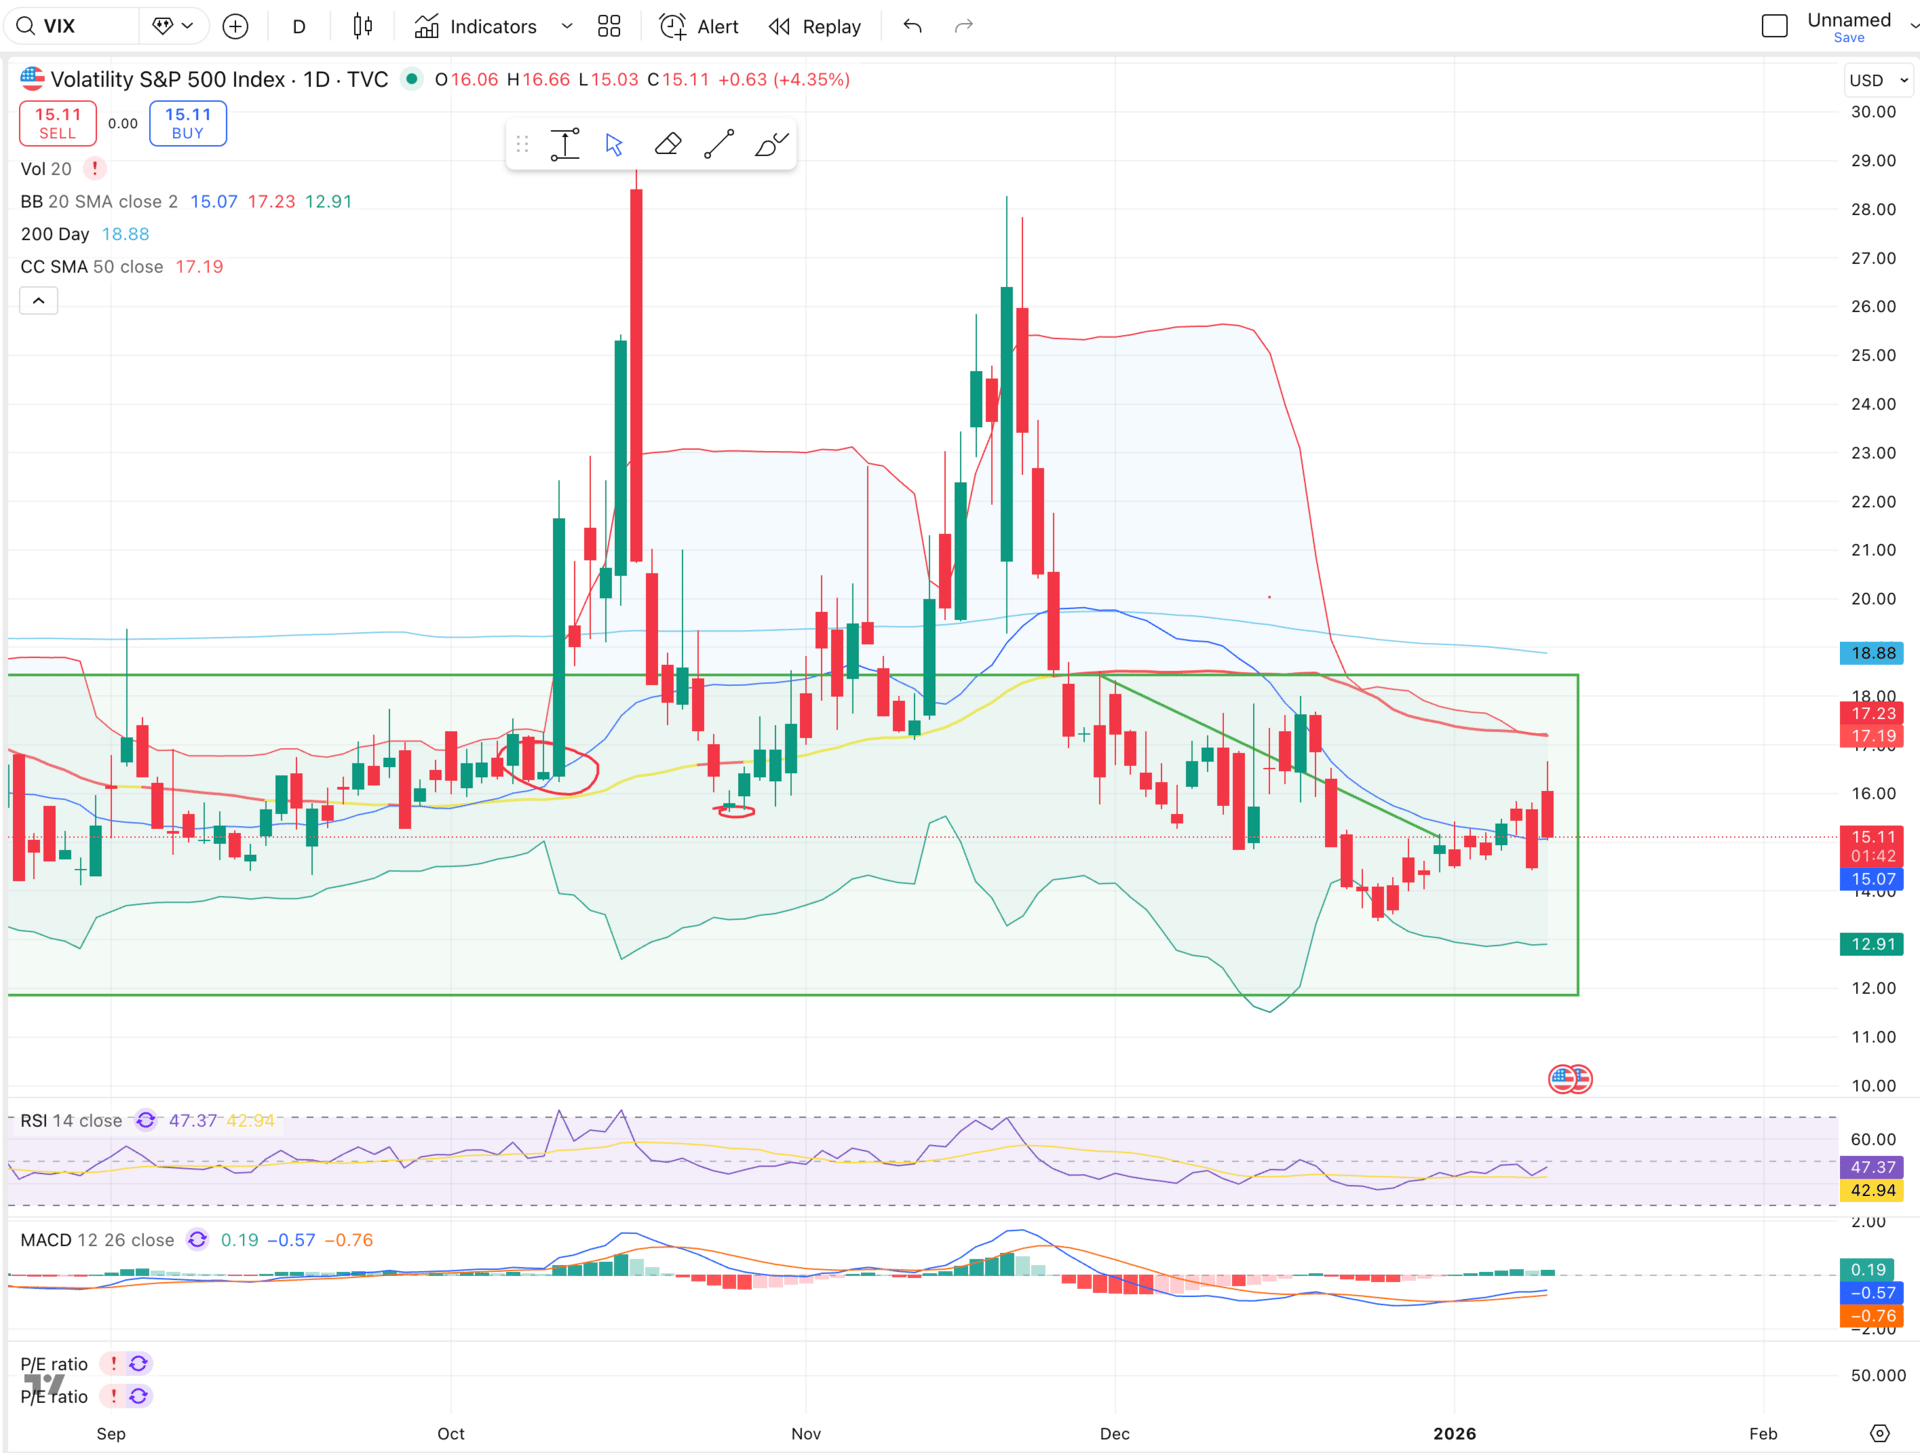Click the undo arrow
Viewport: 1920px width, 1453px height.
point(912,27)
